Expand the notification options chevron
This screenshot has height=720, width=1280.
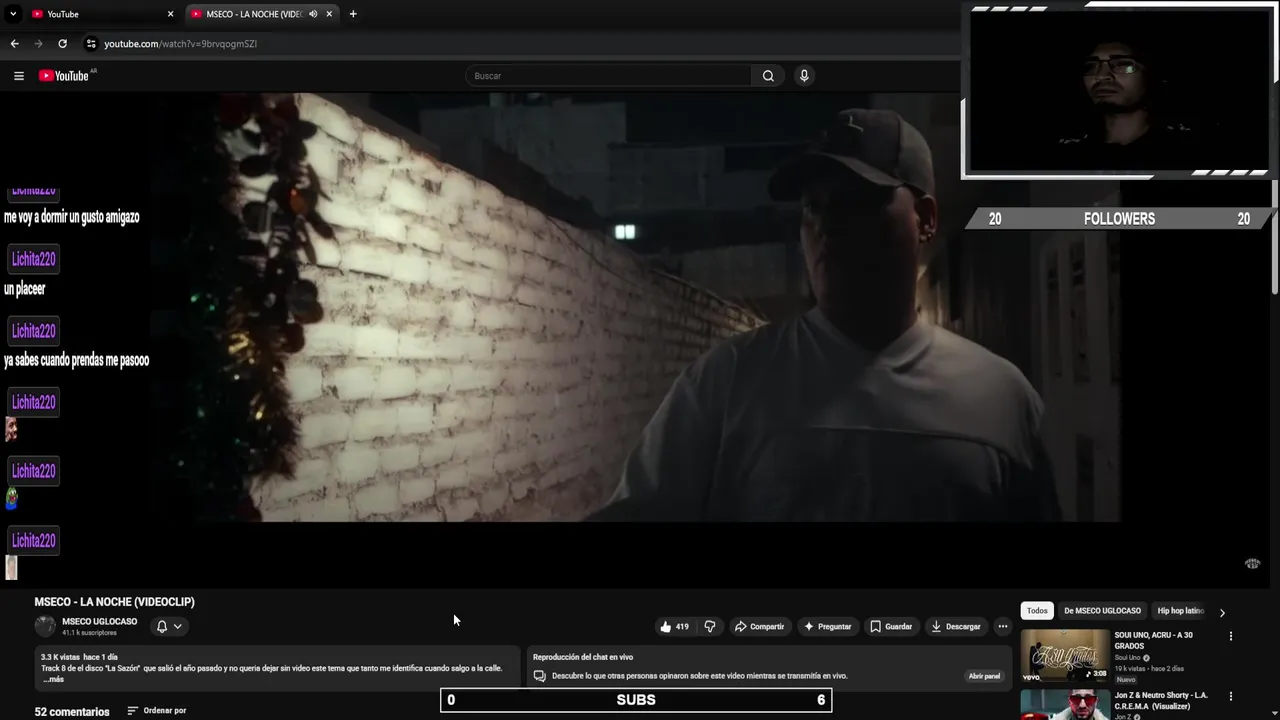(x=178, y=627)
